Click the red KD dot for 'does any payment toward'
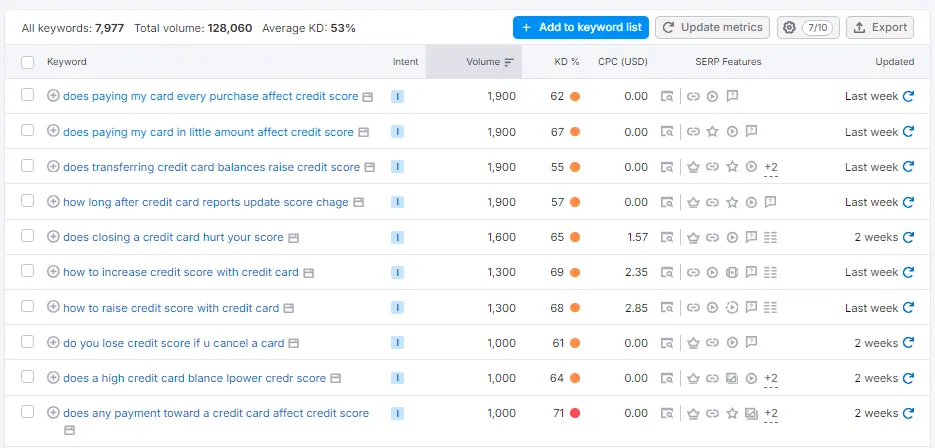The height and width of the screenshot is (448, 935). tap(575, 413)
